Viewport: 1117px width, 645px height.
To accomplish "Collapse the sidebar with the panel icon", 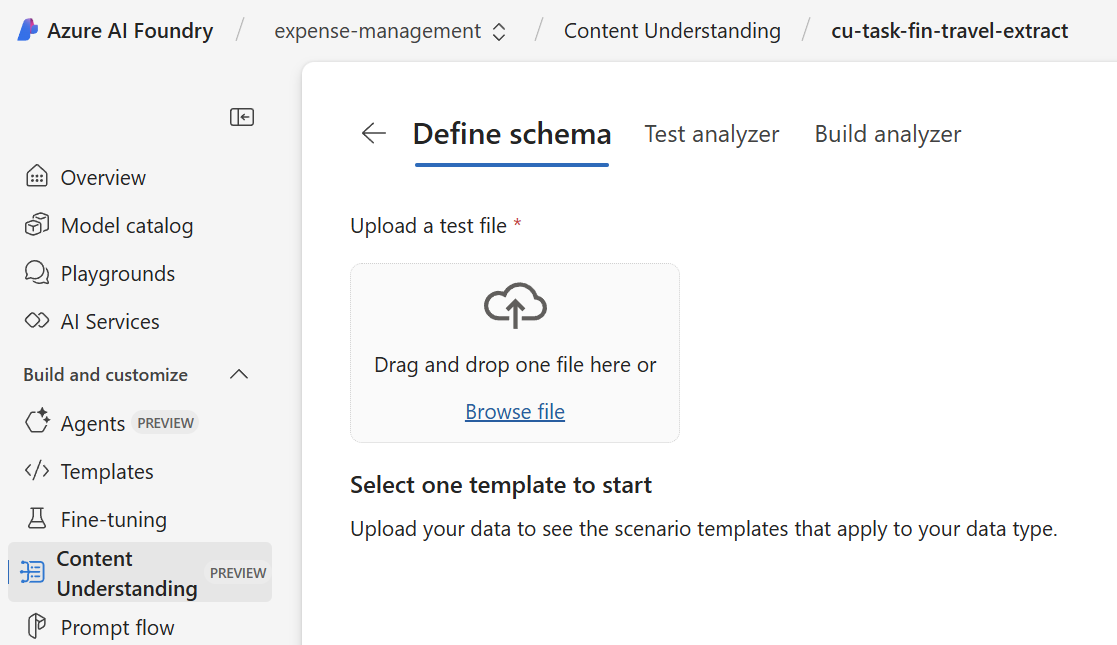I will [x=242, y=117].
